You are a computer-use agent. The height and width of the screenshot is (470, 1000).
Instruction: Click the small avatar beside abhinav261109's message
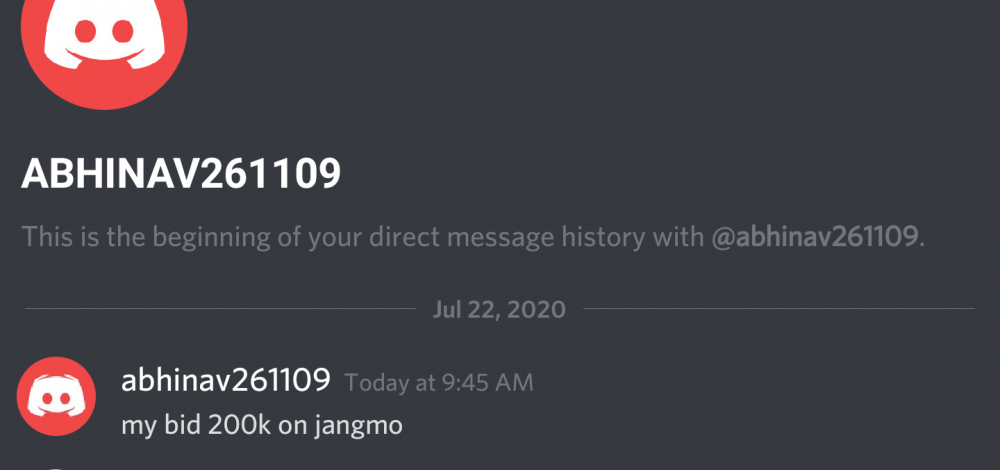56,396
